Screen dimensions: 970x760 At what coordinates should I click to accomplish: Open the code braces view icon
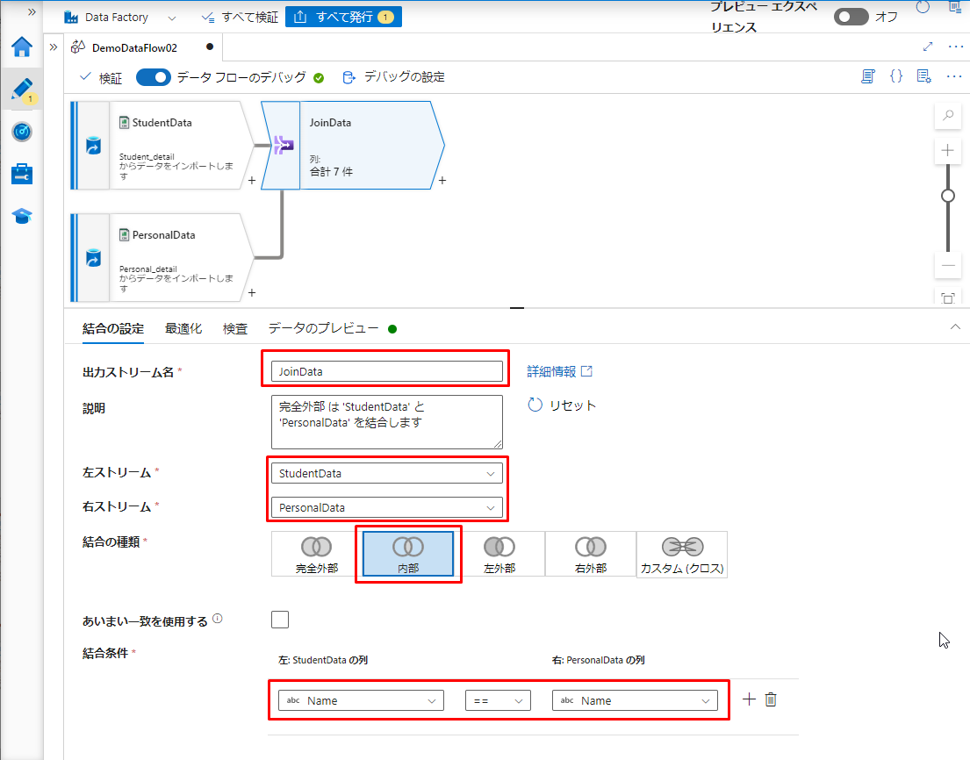pyautogui.click(x=896, y=77)
